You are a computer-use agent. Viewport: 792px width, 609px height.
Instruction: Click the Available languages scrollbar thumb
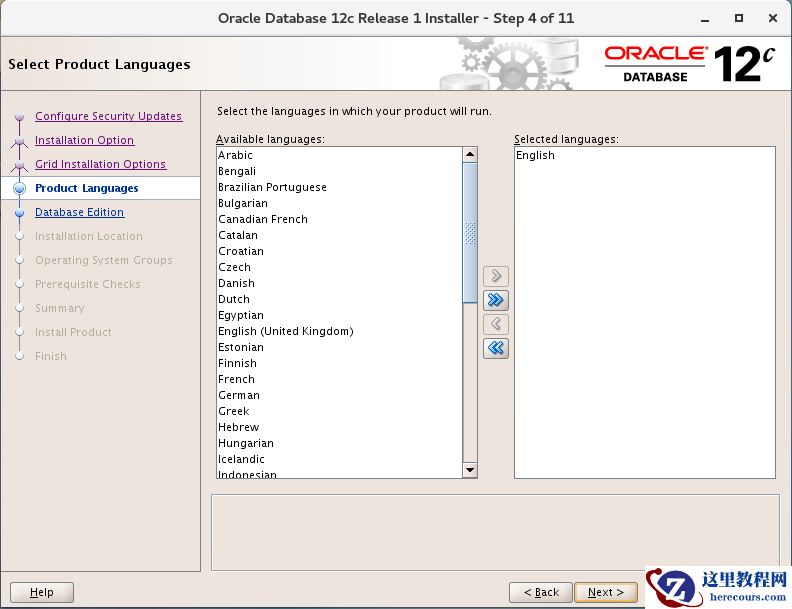pos(470,233)
